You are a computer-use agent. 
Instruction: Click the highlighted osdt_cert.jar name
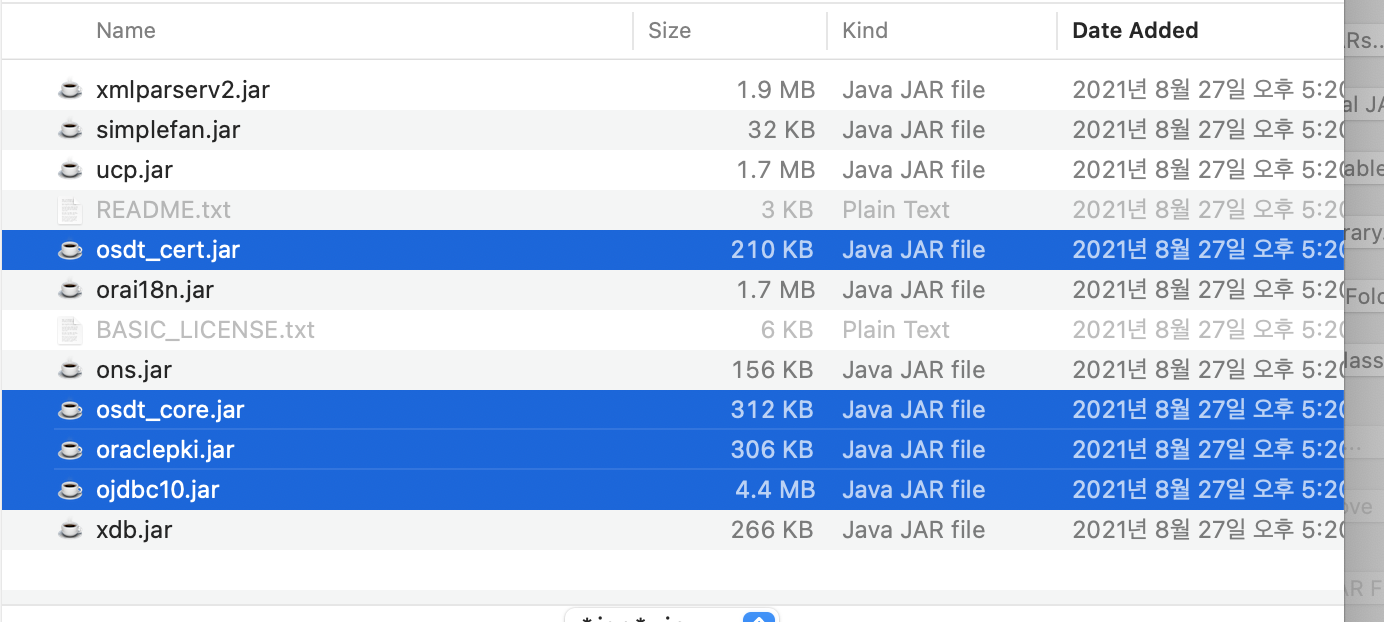168,250
